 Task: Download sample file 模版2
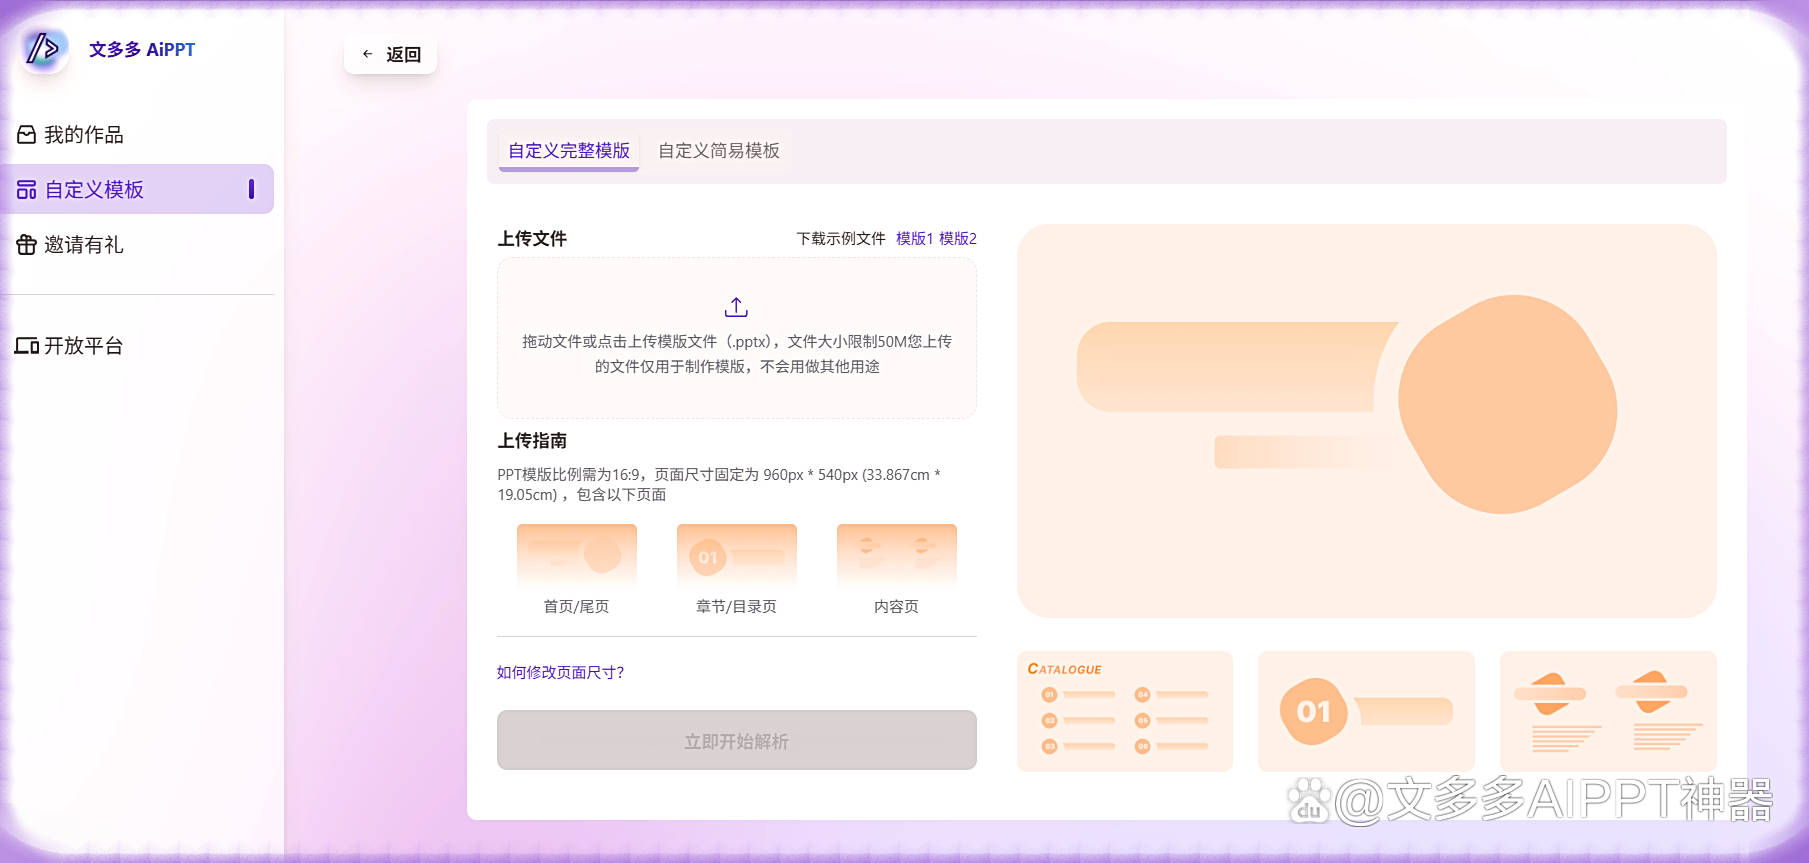(958, 238)
